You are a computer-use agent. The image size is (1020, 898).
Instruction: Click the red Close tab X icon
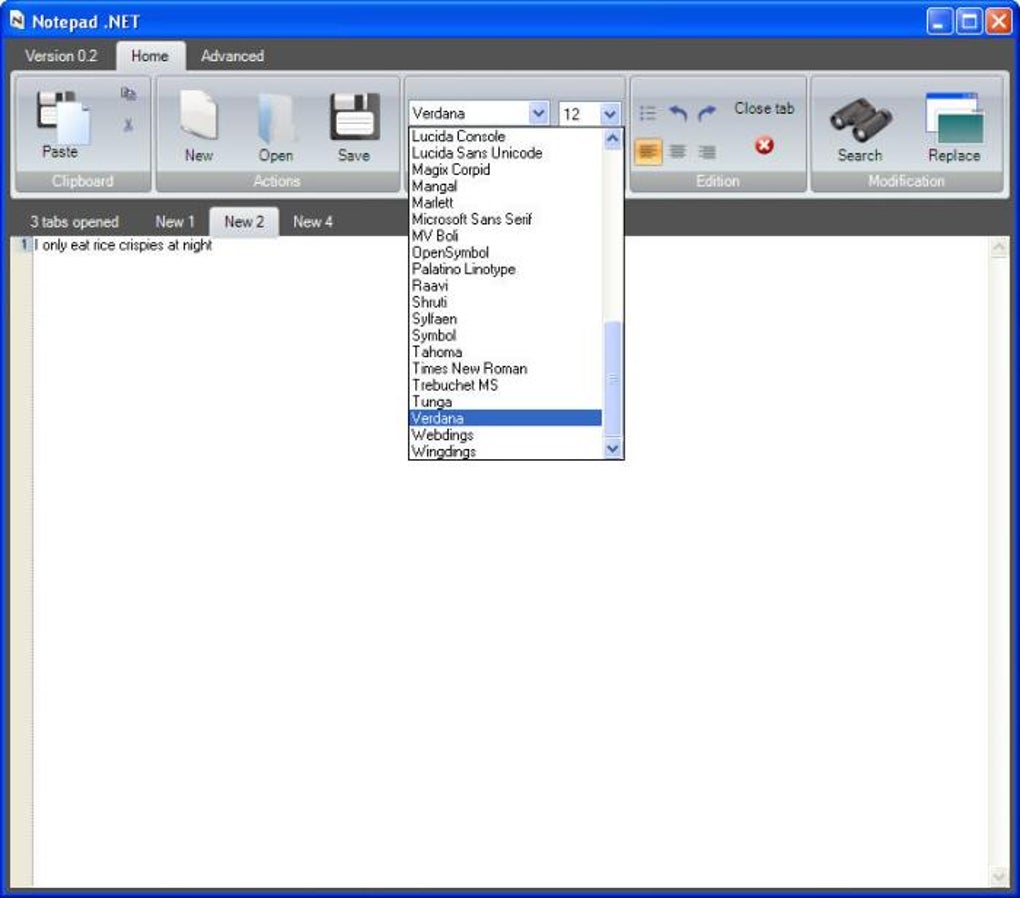click(x=764, y=145)
